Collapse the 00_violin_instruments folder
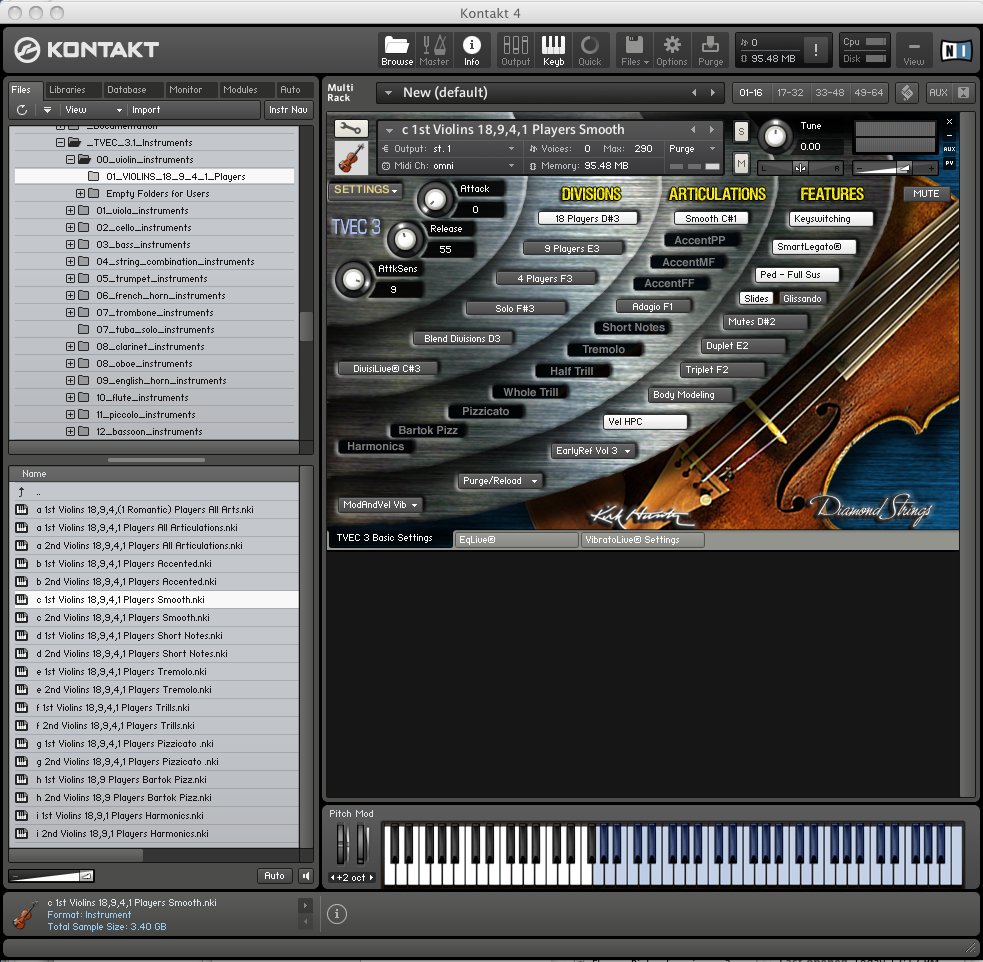This screenshot has width=983, height=962. tap(70, 160)
